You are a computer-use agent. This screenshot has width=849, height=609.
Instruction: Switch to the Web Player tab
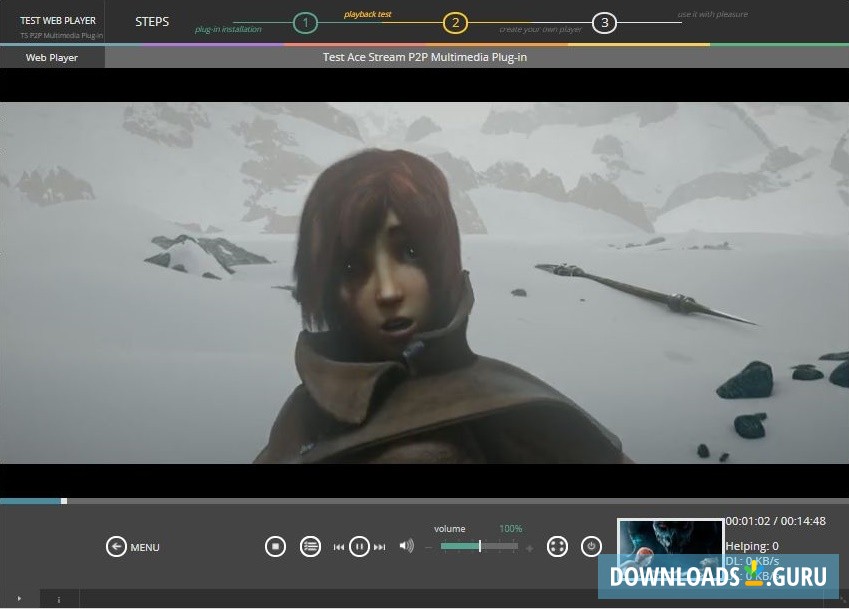click(x=51, y=57)
